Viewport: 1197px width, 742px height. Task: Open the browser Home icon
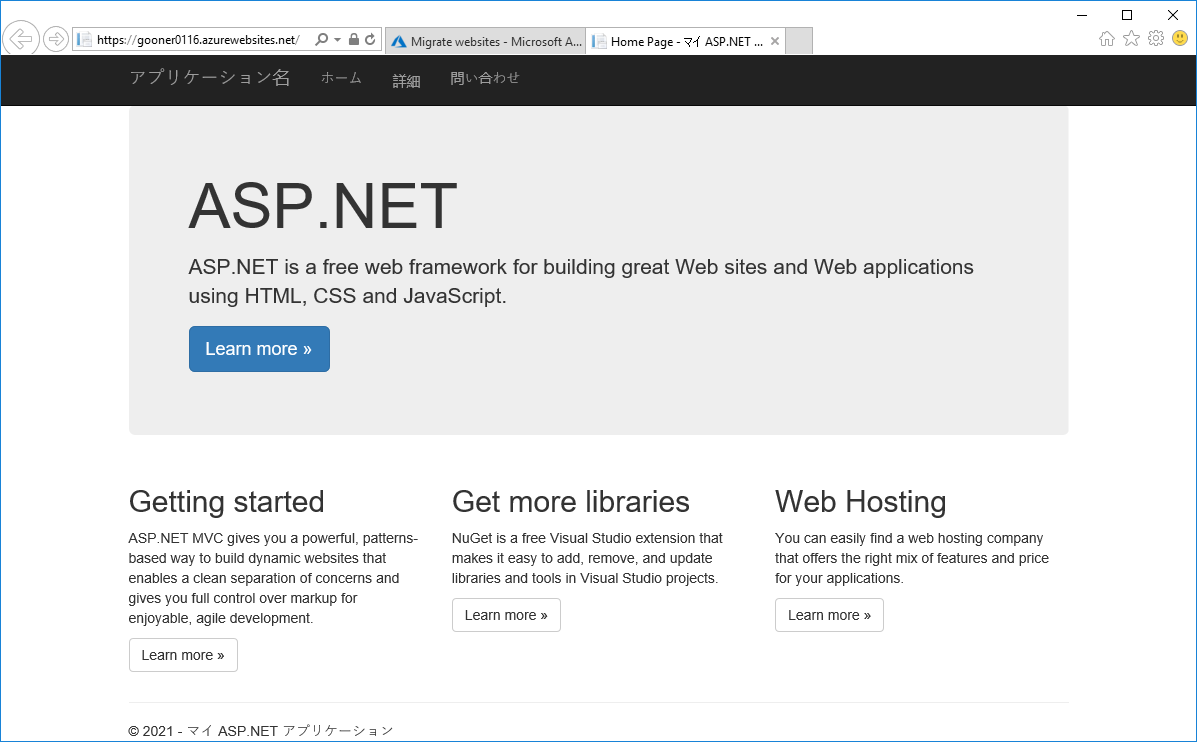1107,39
